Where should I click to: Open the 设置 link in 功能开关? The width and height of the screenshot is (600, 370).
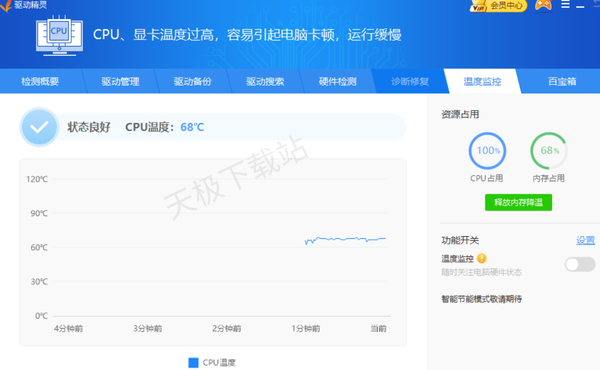[x=585, y=240]
